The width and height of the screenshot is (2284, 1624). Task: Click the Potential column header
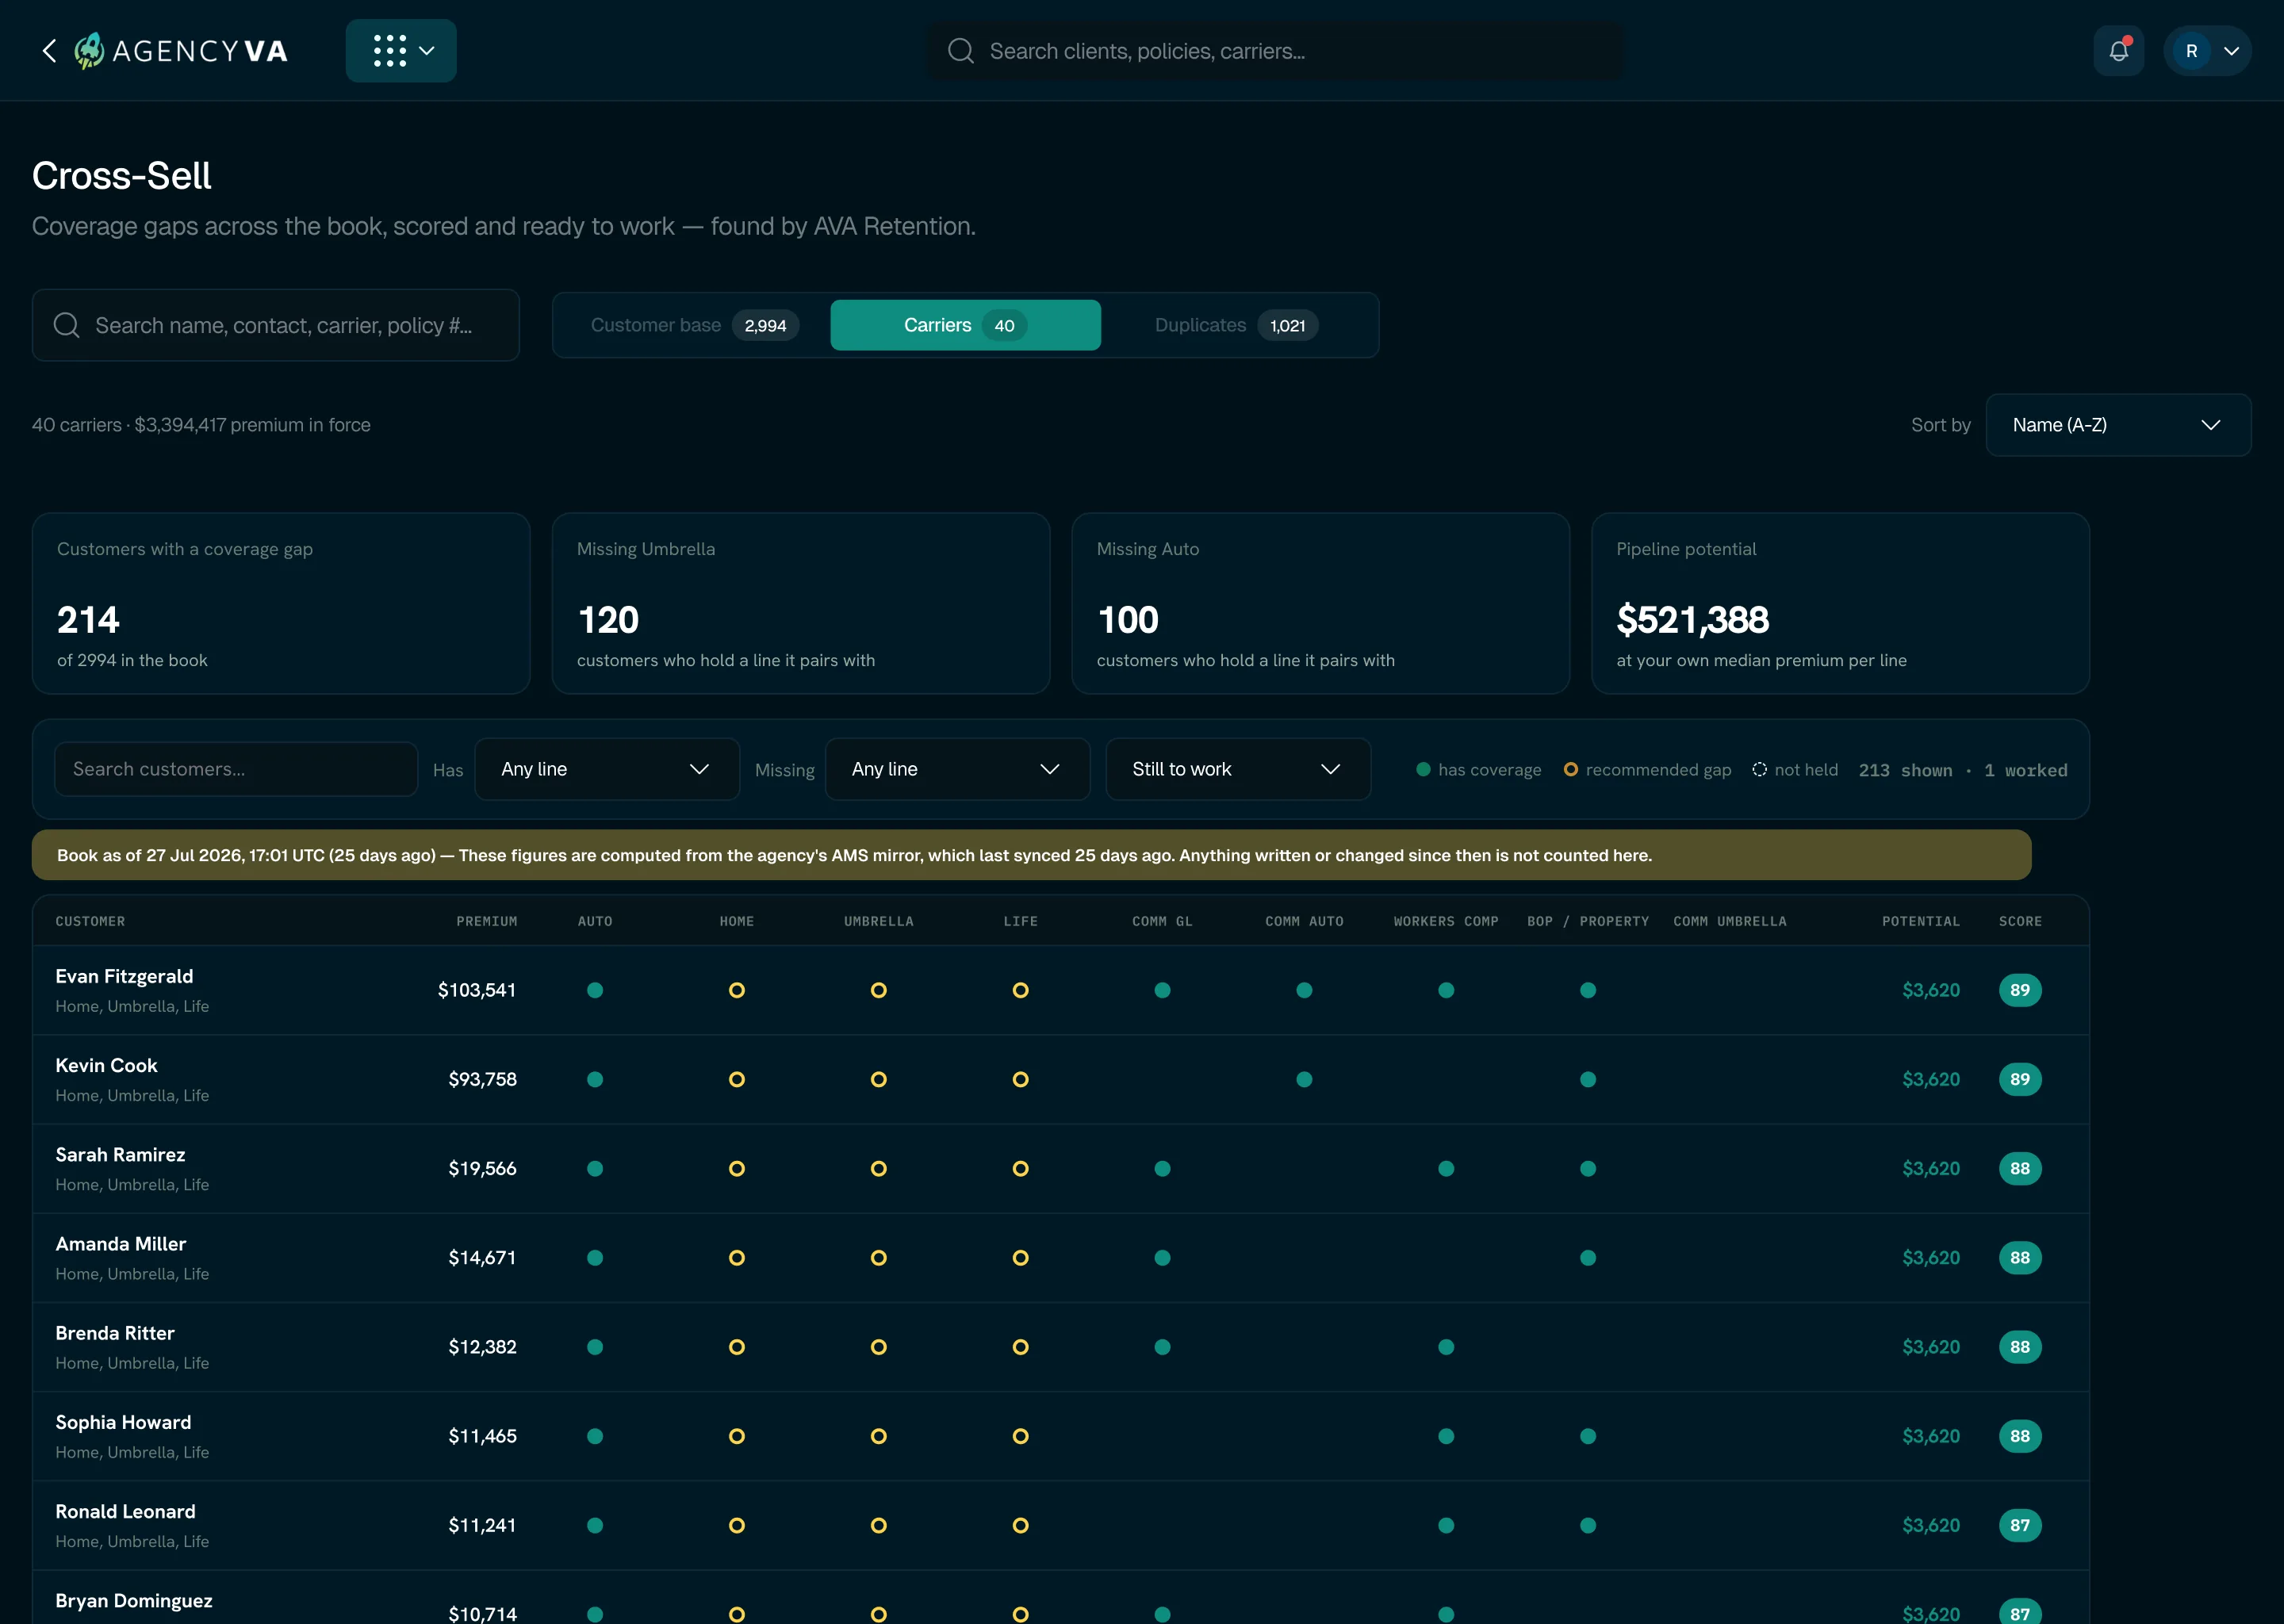(x=1921, y=921)
